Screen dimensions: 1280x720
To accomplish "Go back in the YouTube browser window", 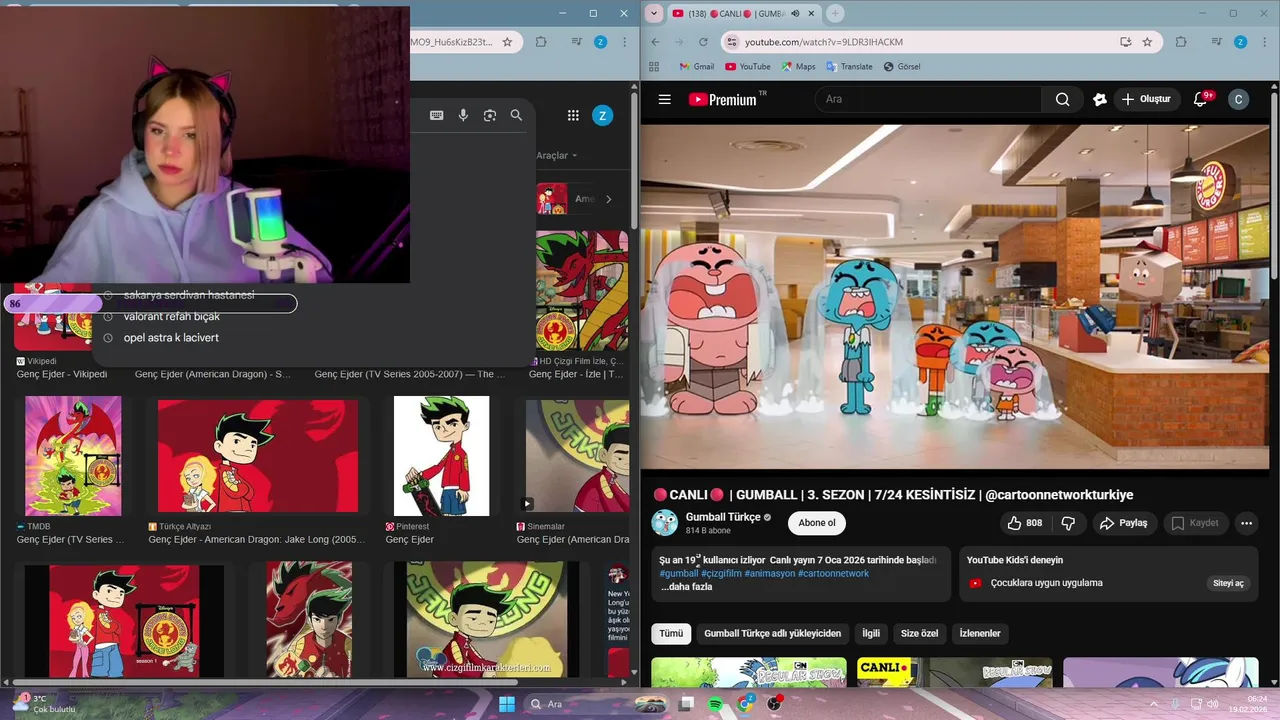I will [x=655, y=42].
